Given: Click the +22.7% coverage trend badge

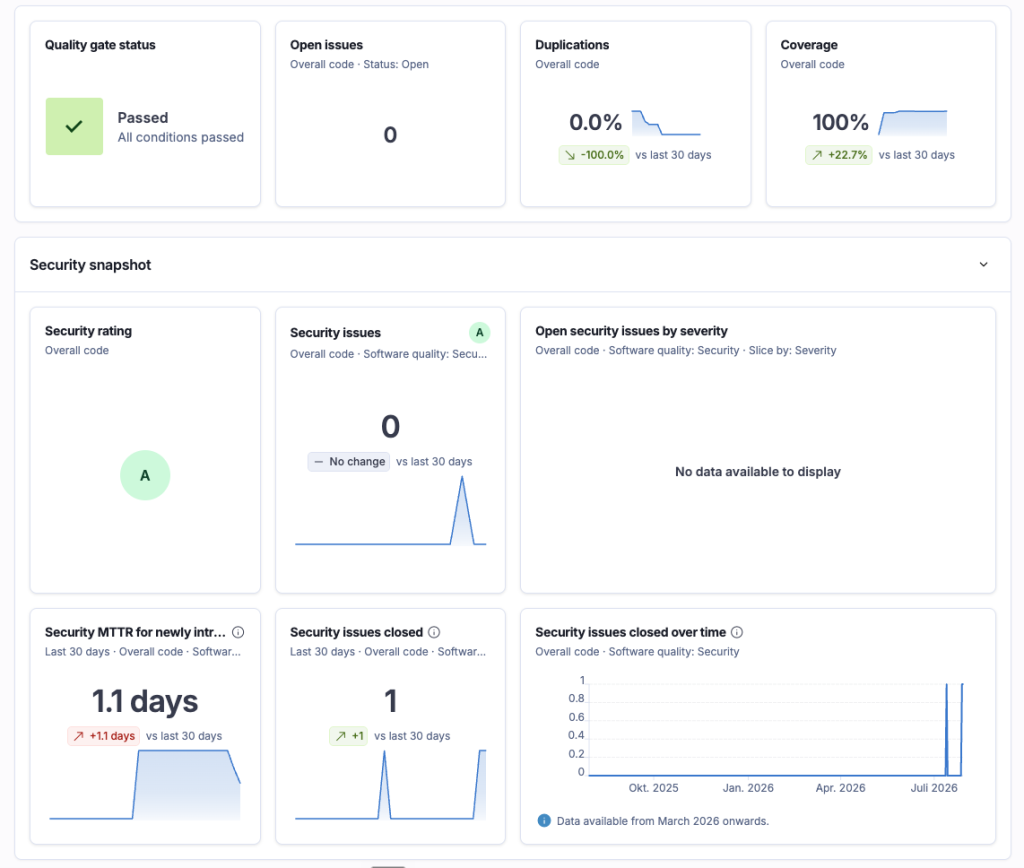Looking at the screenshot, I should tap(839, 155).
